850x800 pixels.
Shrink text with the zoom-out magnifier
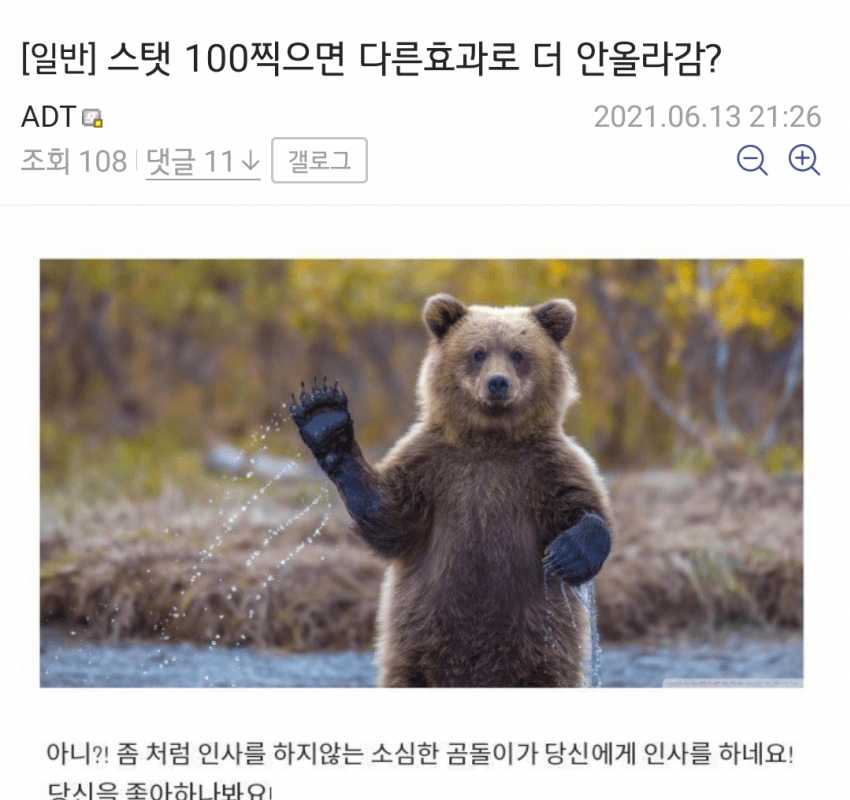pyautogui.click(x=752, y=160)
